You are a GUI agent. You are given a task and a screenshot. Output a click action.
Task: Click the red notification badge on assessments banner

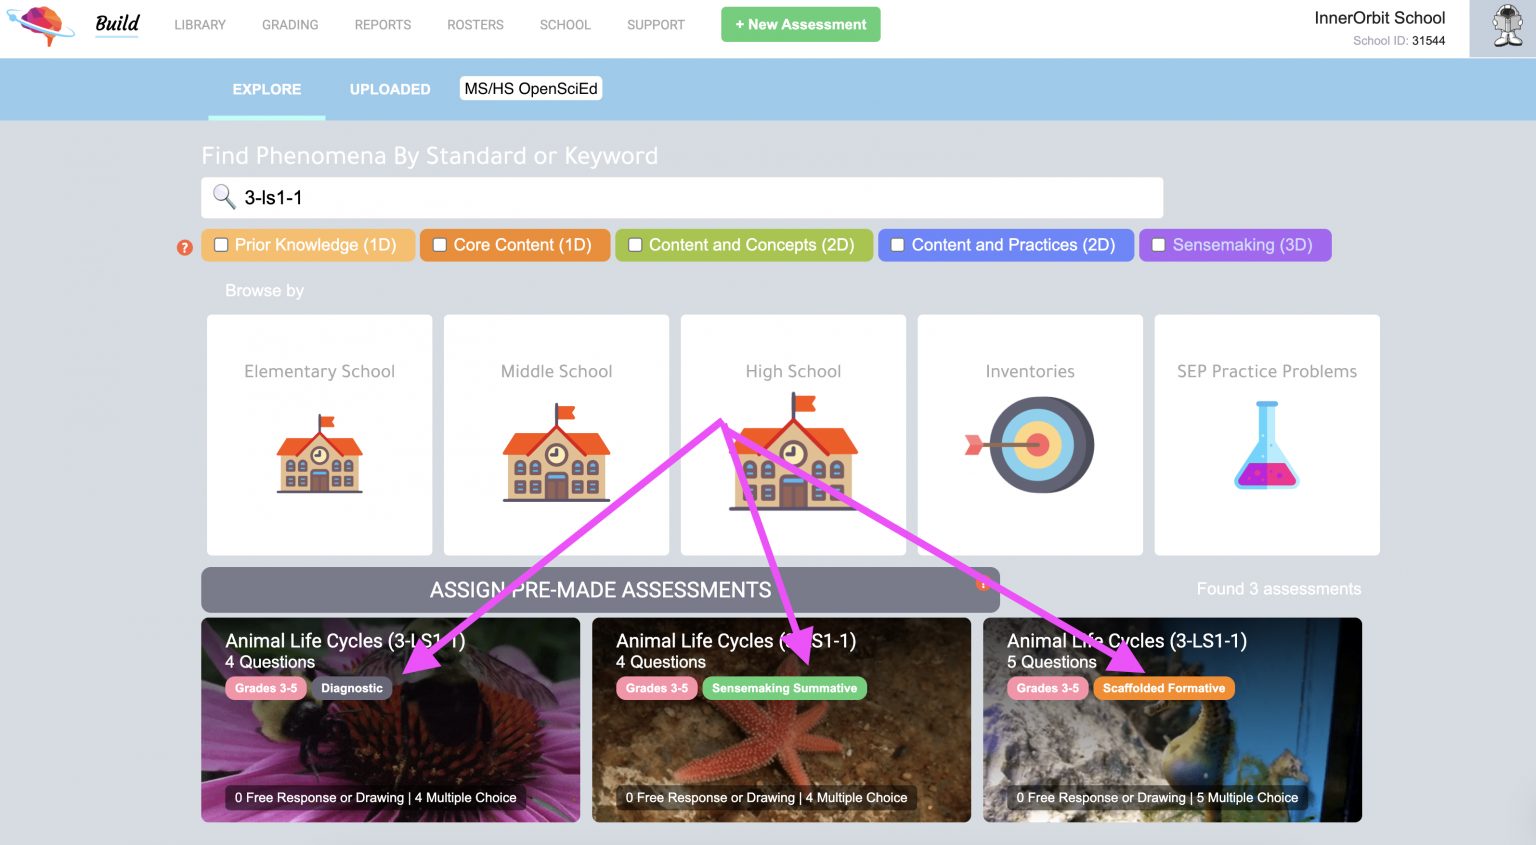point(983,585)
